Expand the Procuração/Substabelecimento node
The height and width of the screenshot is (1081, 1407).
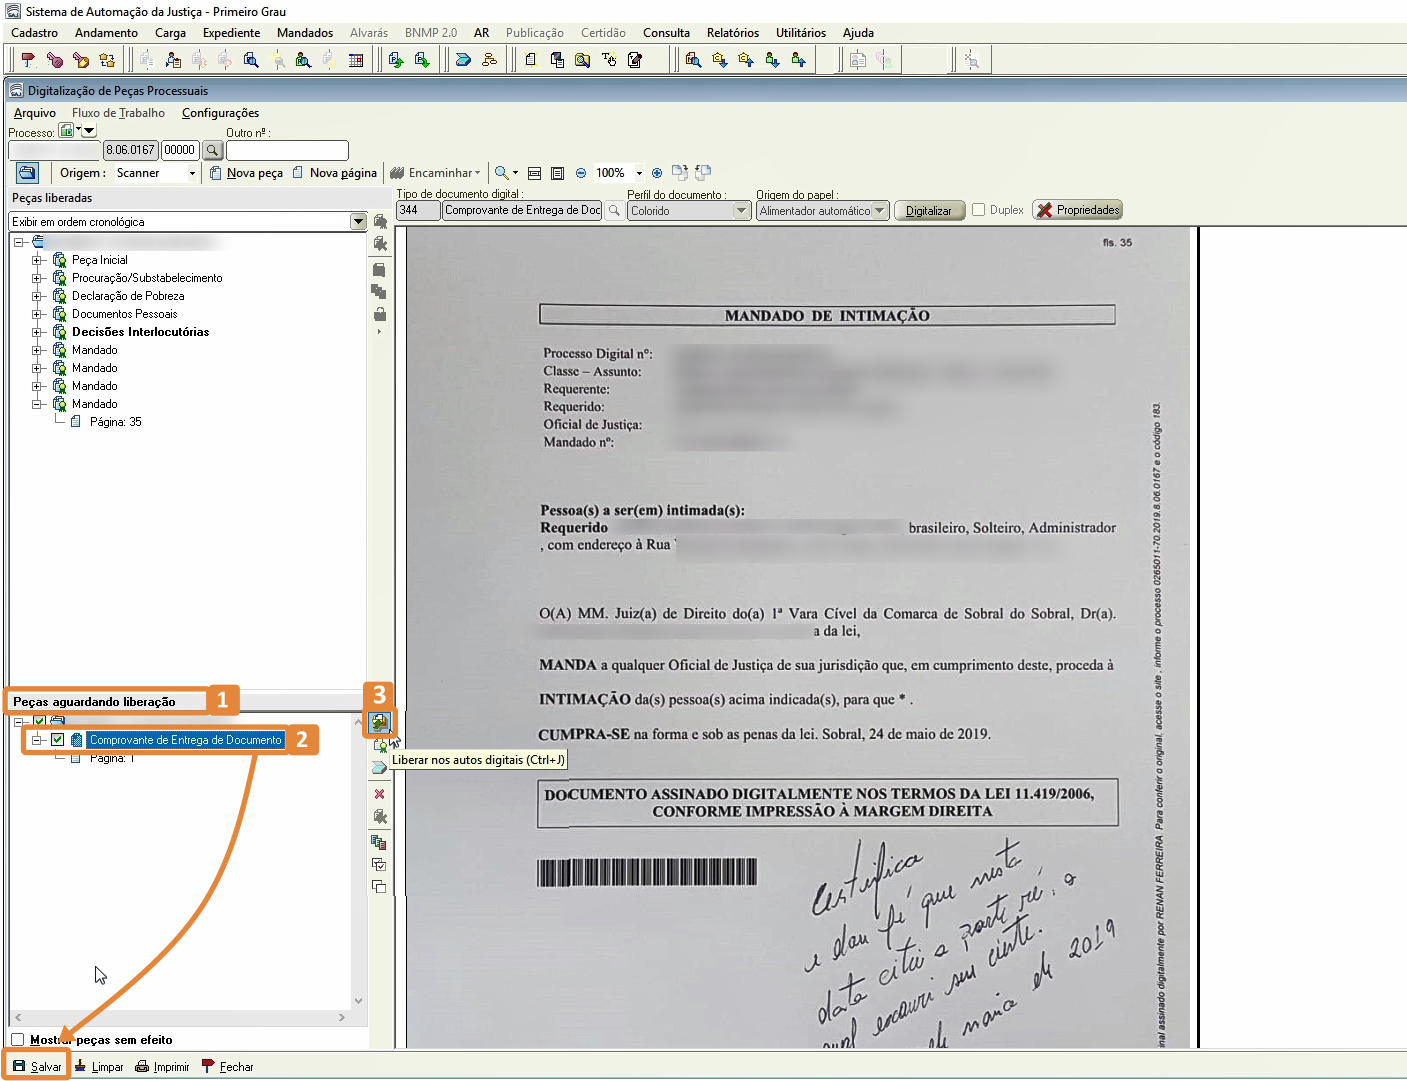point(37,278)
